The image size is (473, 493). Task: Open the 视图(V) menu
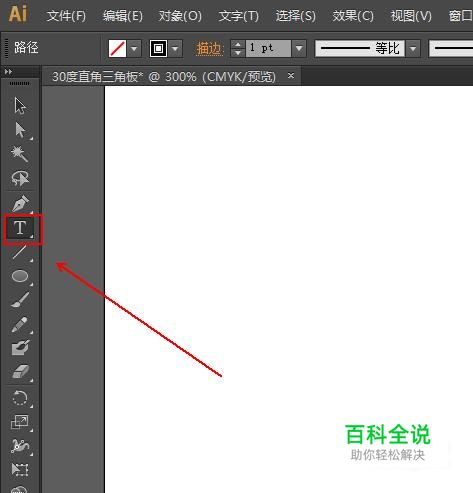point(411,16)
